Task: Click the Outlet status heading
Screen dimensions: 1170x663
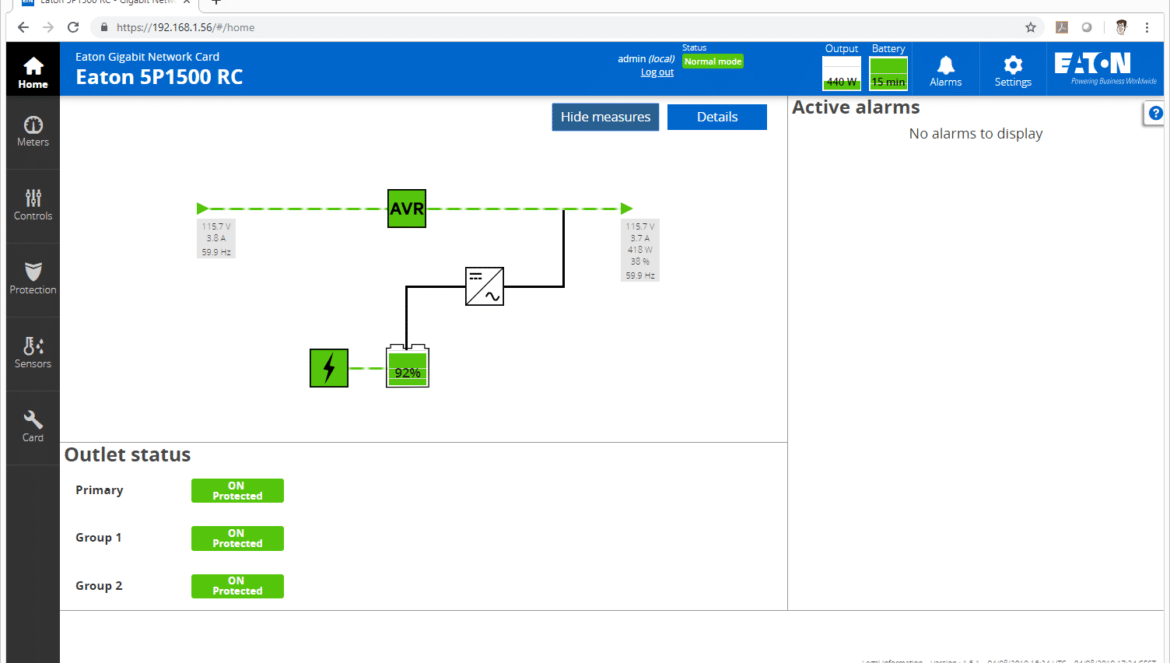Action: 128,455
